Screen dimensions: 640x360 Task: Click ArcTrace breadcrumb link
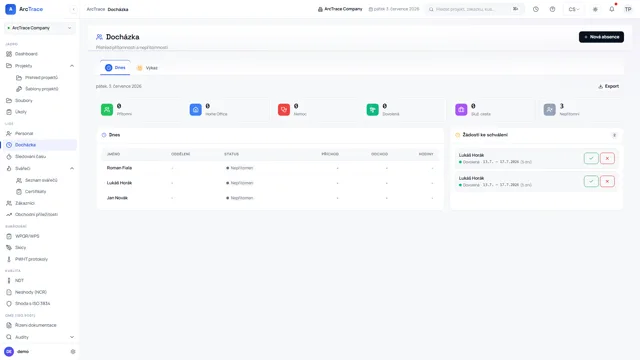coord(96,9)
